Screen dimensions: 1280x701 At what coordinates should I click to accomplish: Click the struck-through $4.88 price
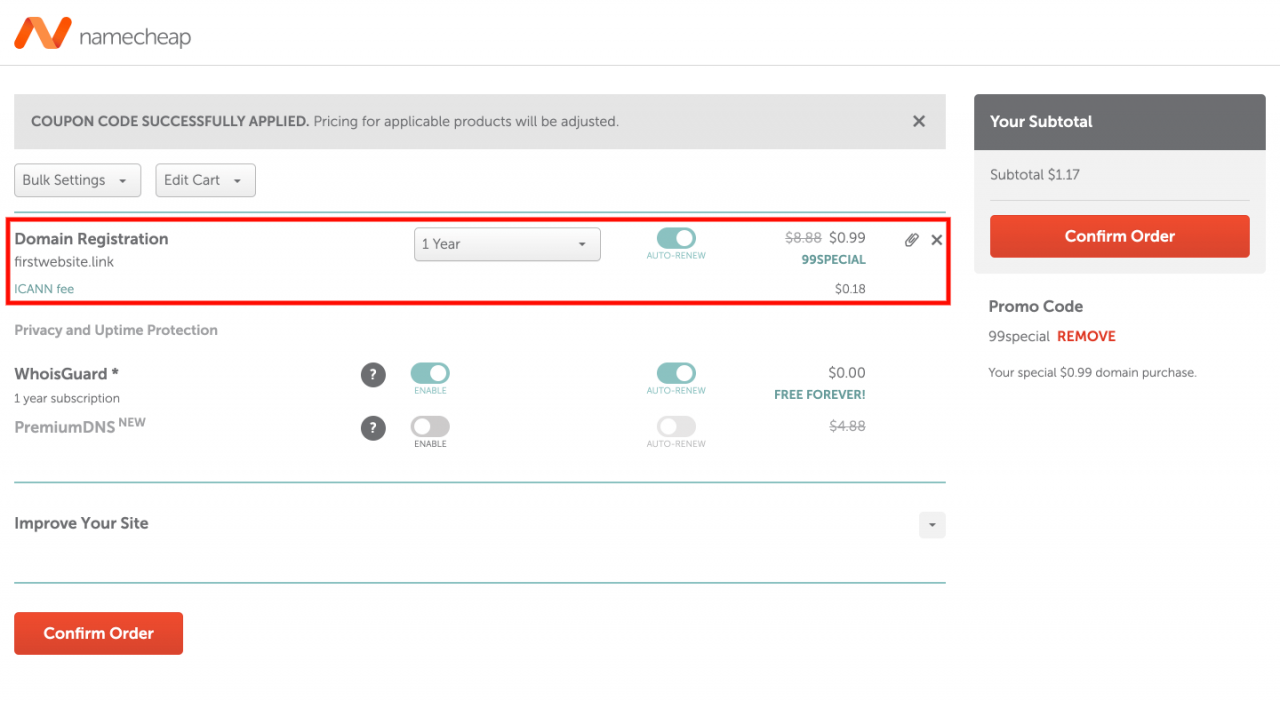[847, 426]
